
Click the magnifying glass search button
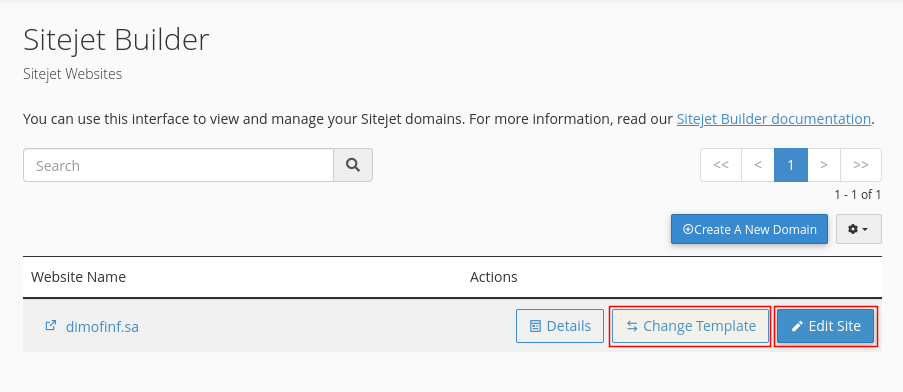point(353,165)
